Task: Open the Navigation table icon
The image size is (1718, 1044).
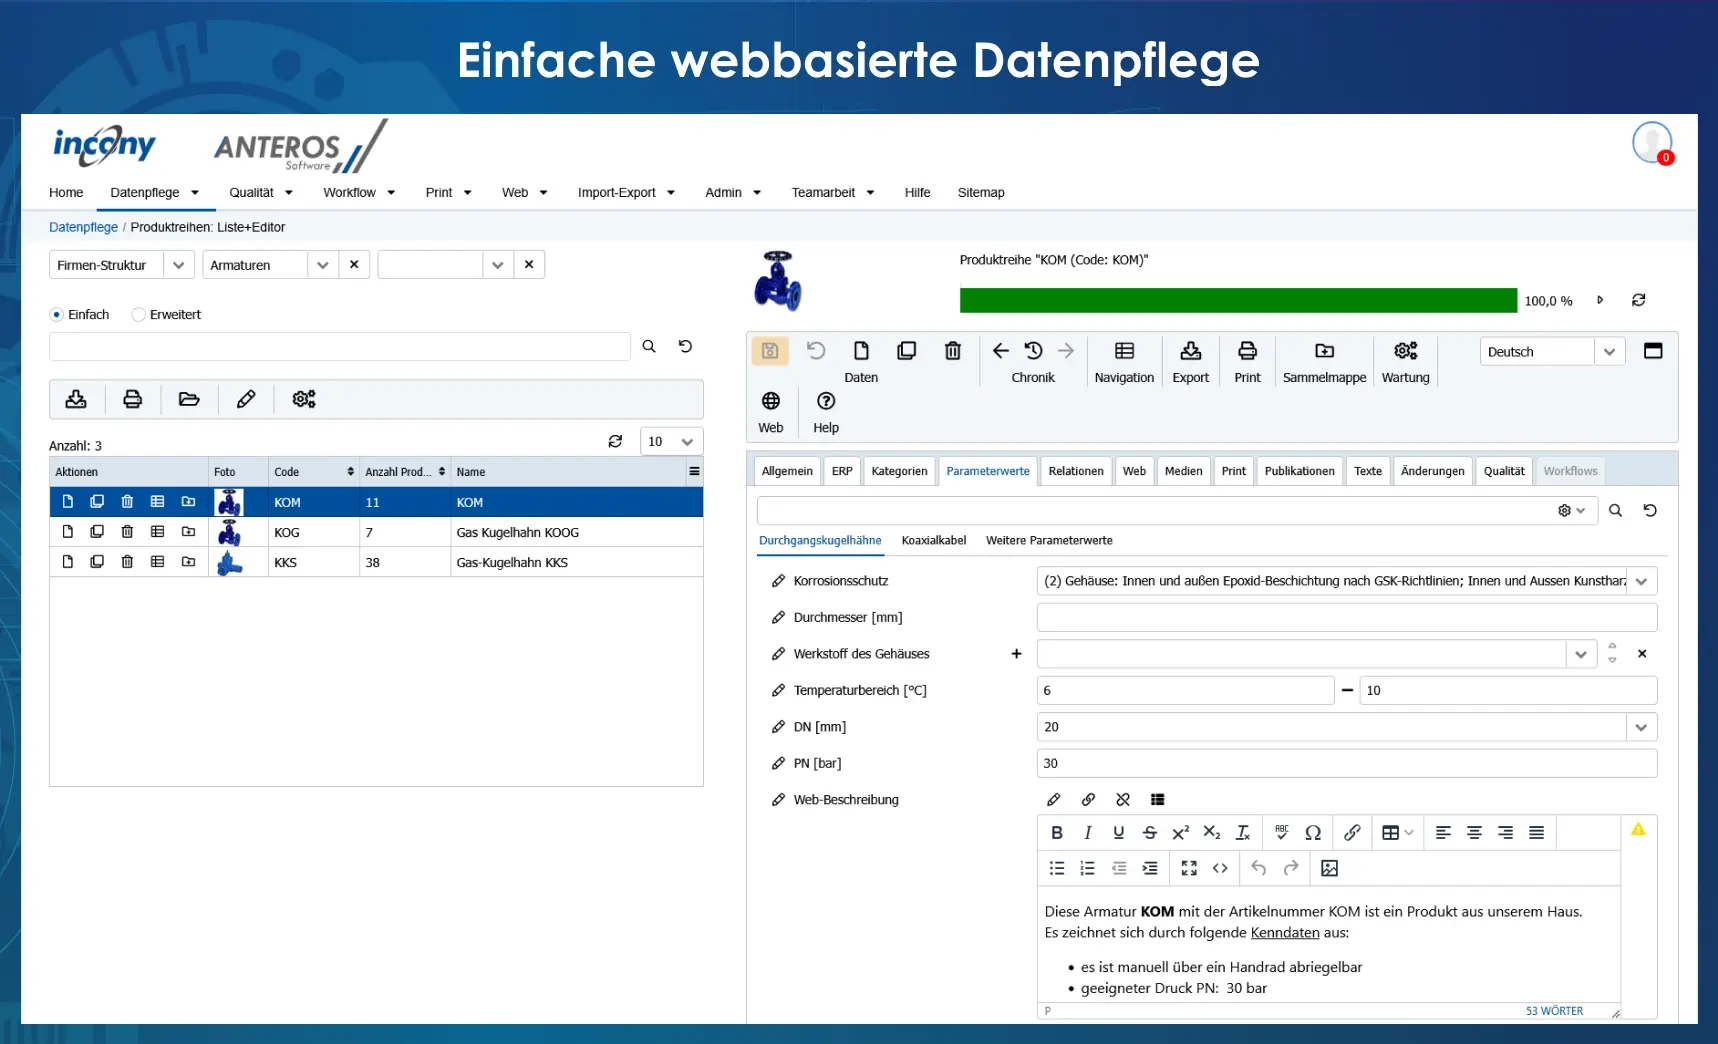Action: point(1124,351)
